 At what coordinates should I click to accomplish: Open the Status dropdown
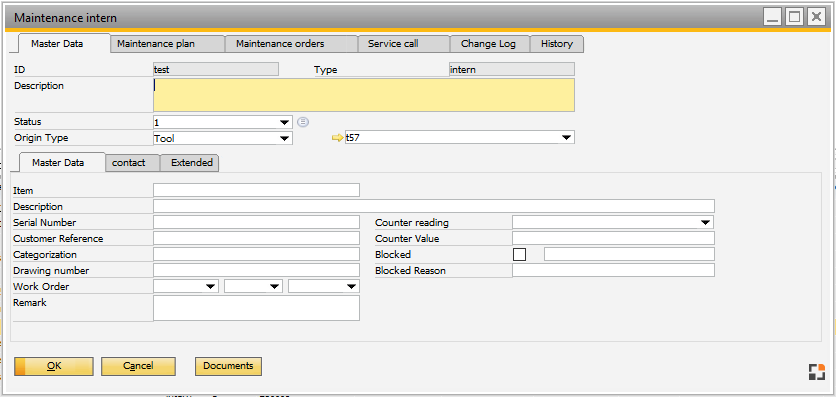(x=223, y=123)
